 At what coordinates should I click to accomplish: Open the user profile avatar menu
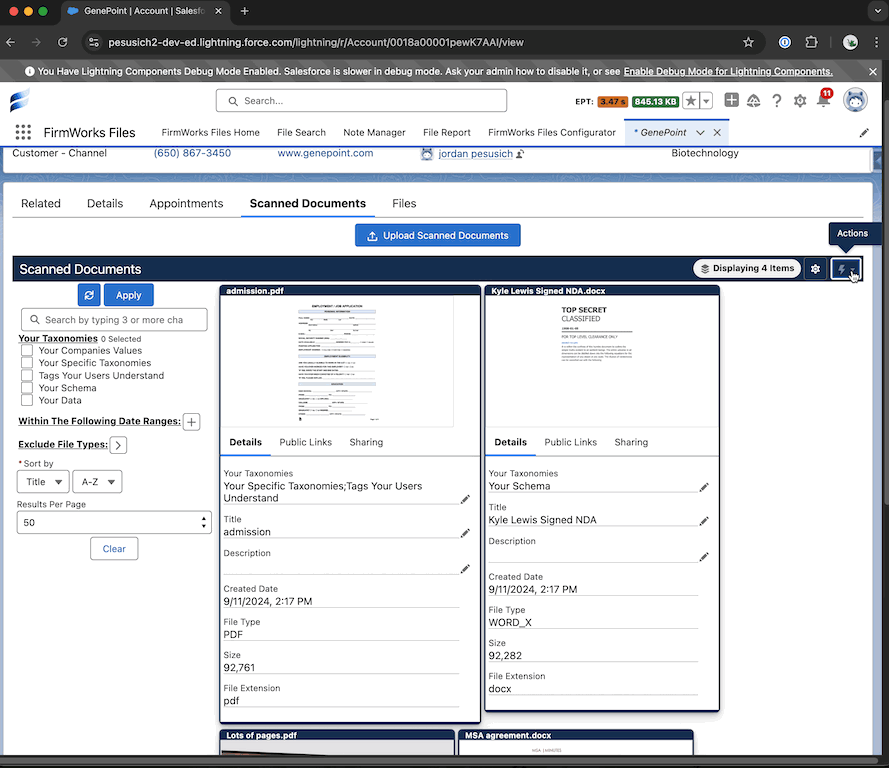pyautogui.click(x=855, y=100)
